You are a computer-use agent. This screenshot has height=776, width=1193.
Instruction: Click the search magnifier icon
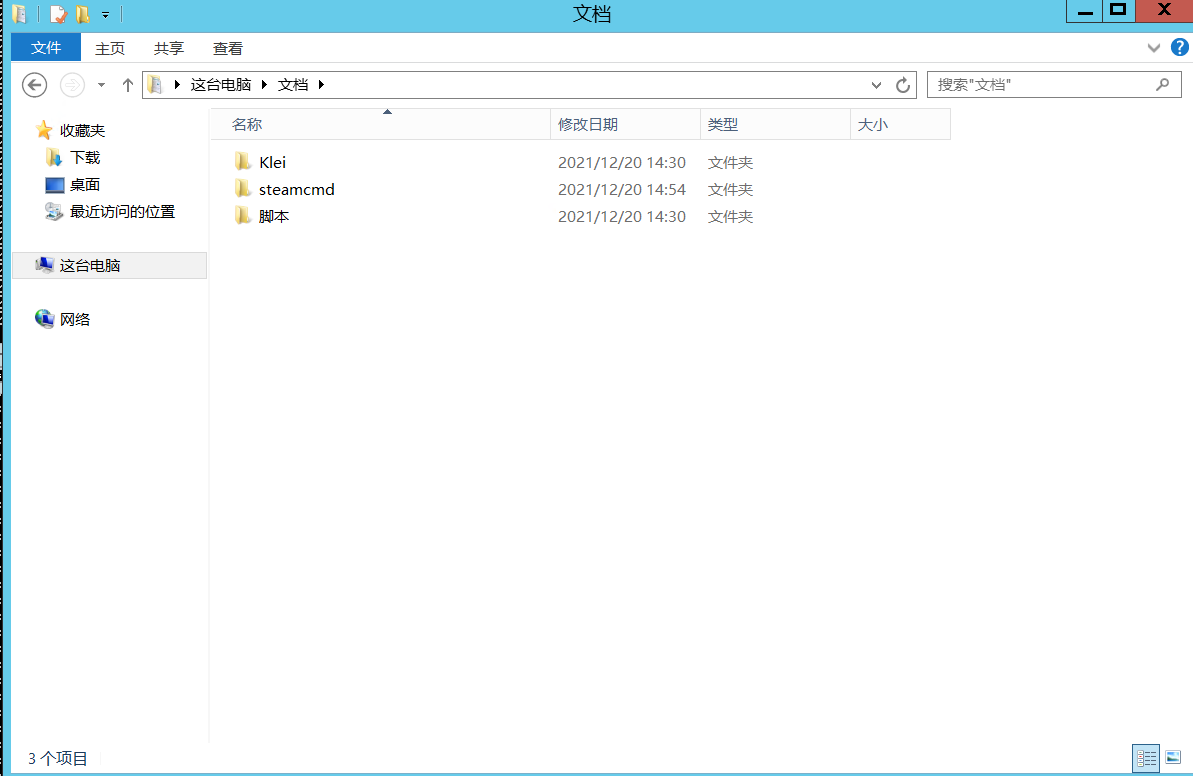tap(1162, 85)
